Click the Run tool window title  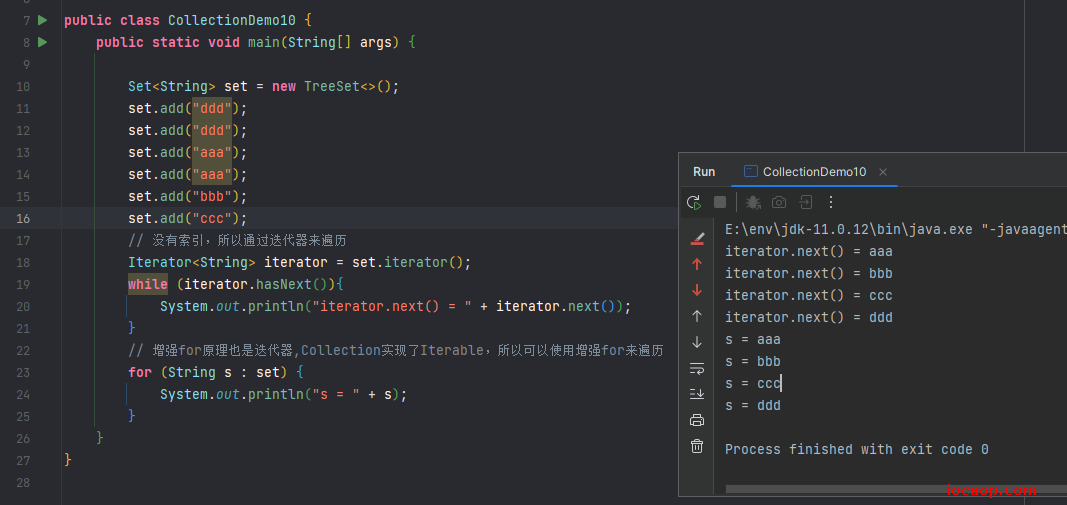[x=704, y=172]
